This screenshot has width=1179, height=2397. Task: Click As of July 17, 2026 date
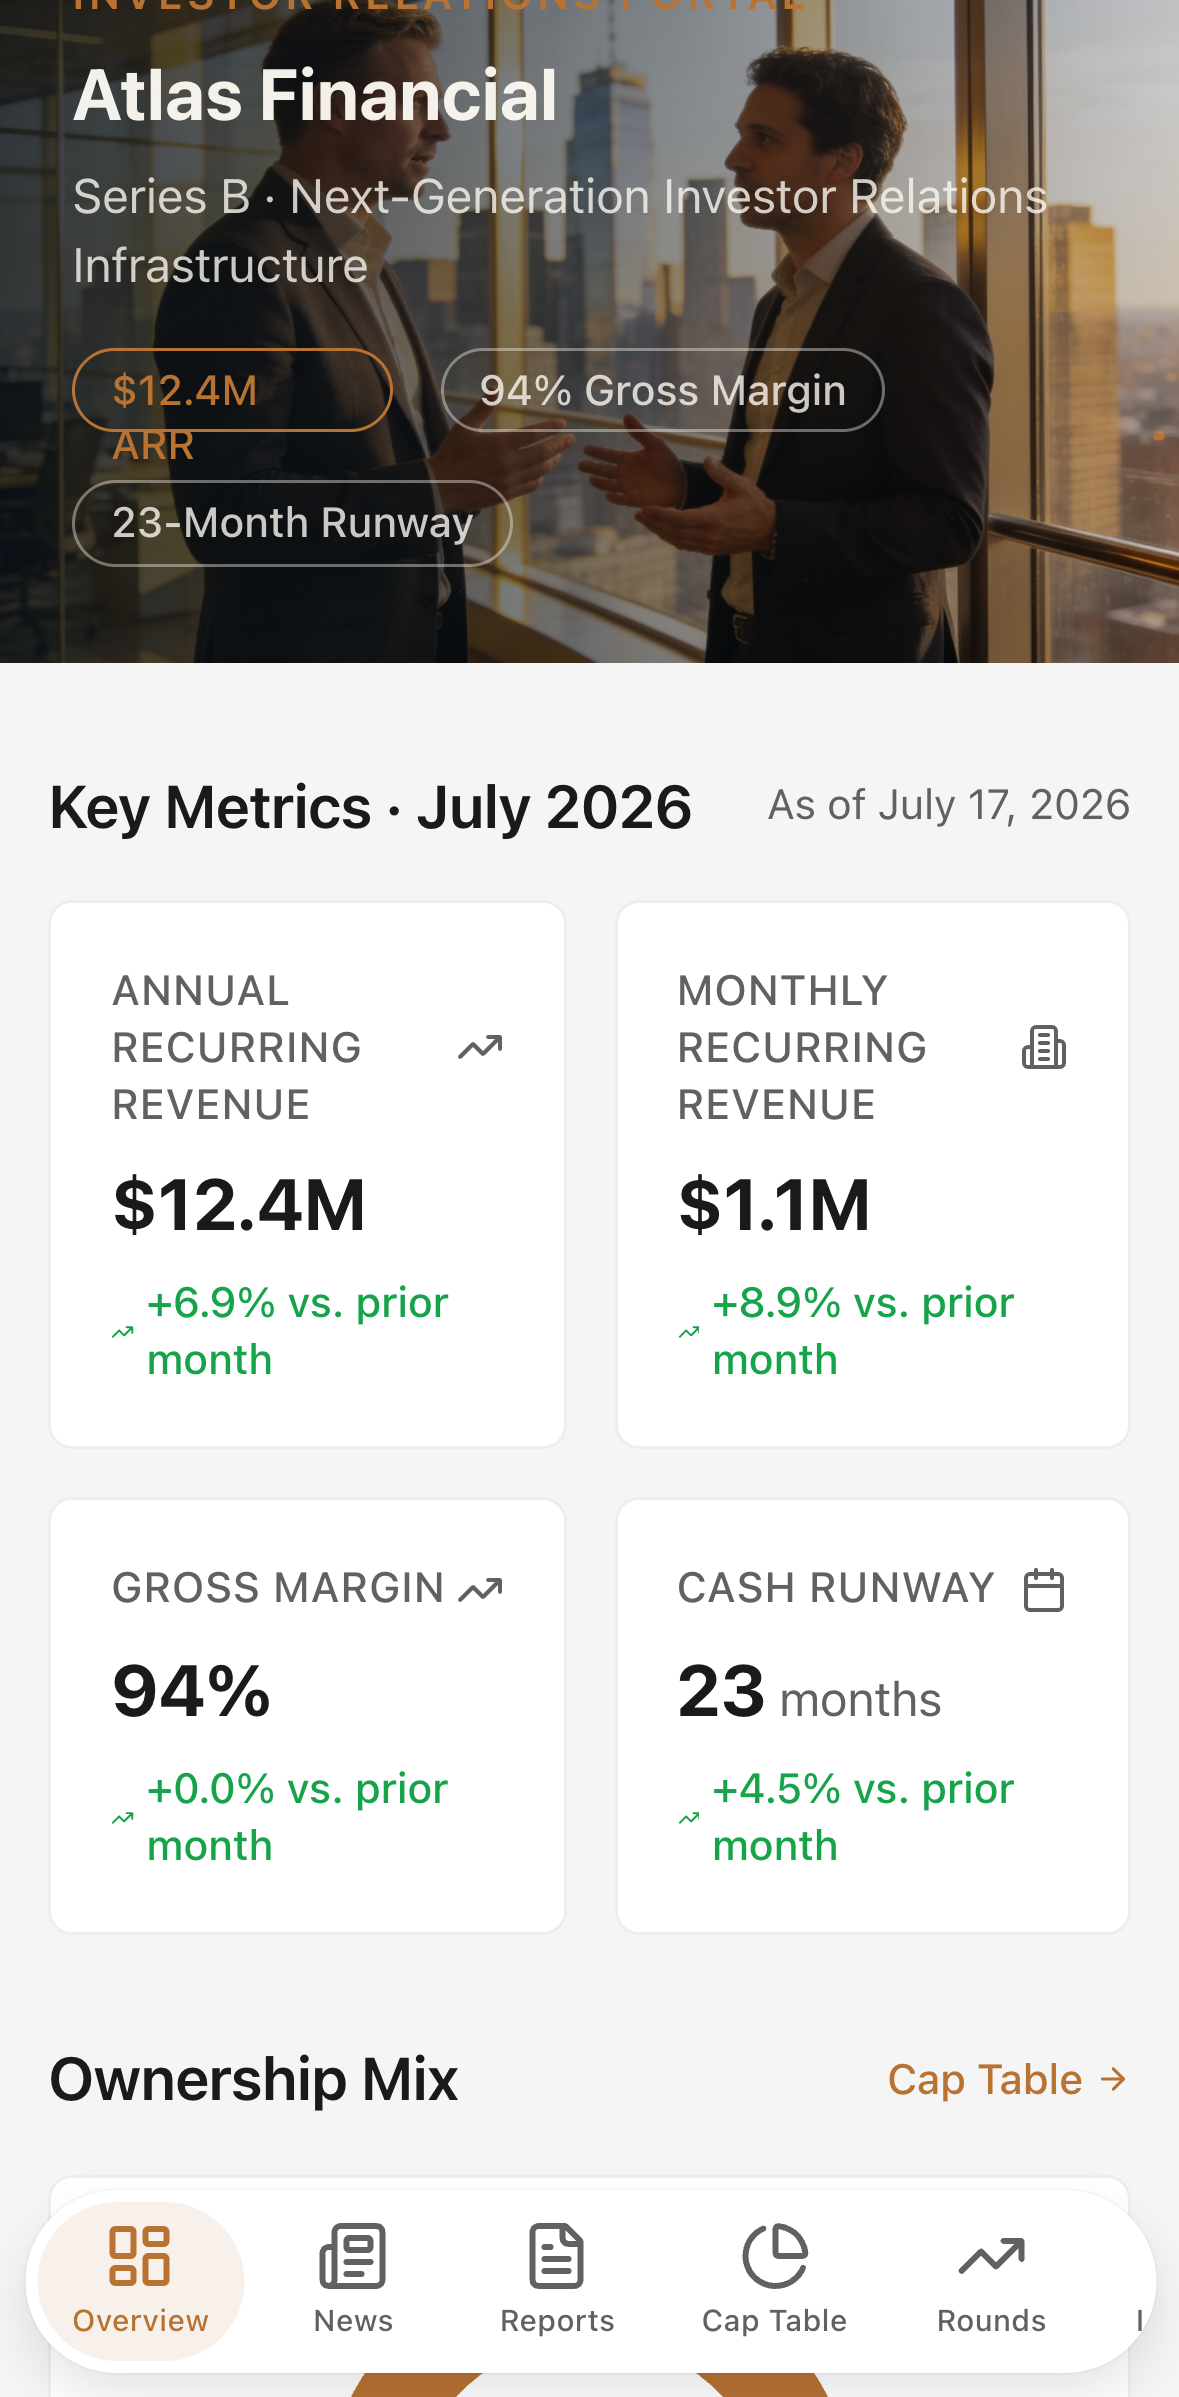click(949, 805)
